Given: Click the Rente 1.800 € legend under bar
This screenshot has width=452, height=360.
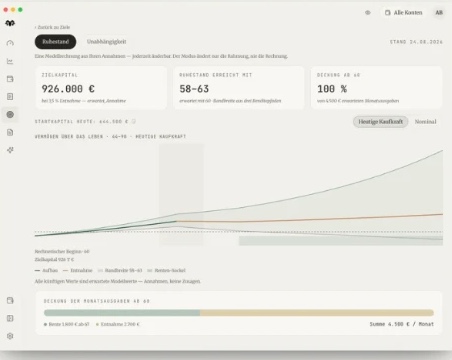Looking at the screenshot, I should 67,324.
